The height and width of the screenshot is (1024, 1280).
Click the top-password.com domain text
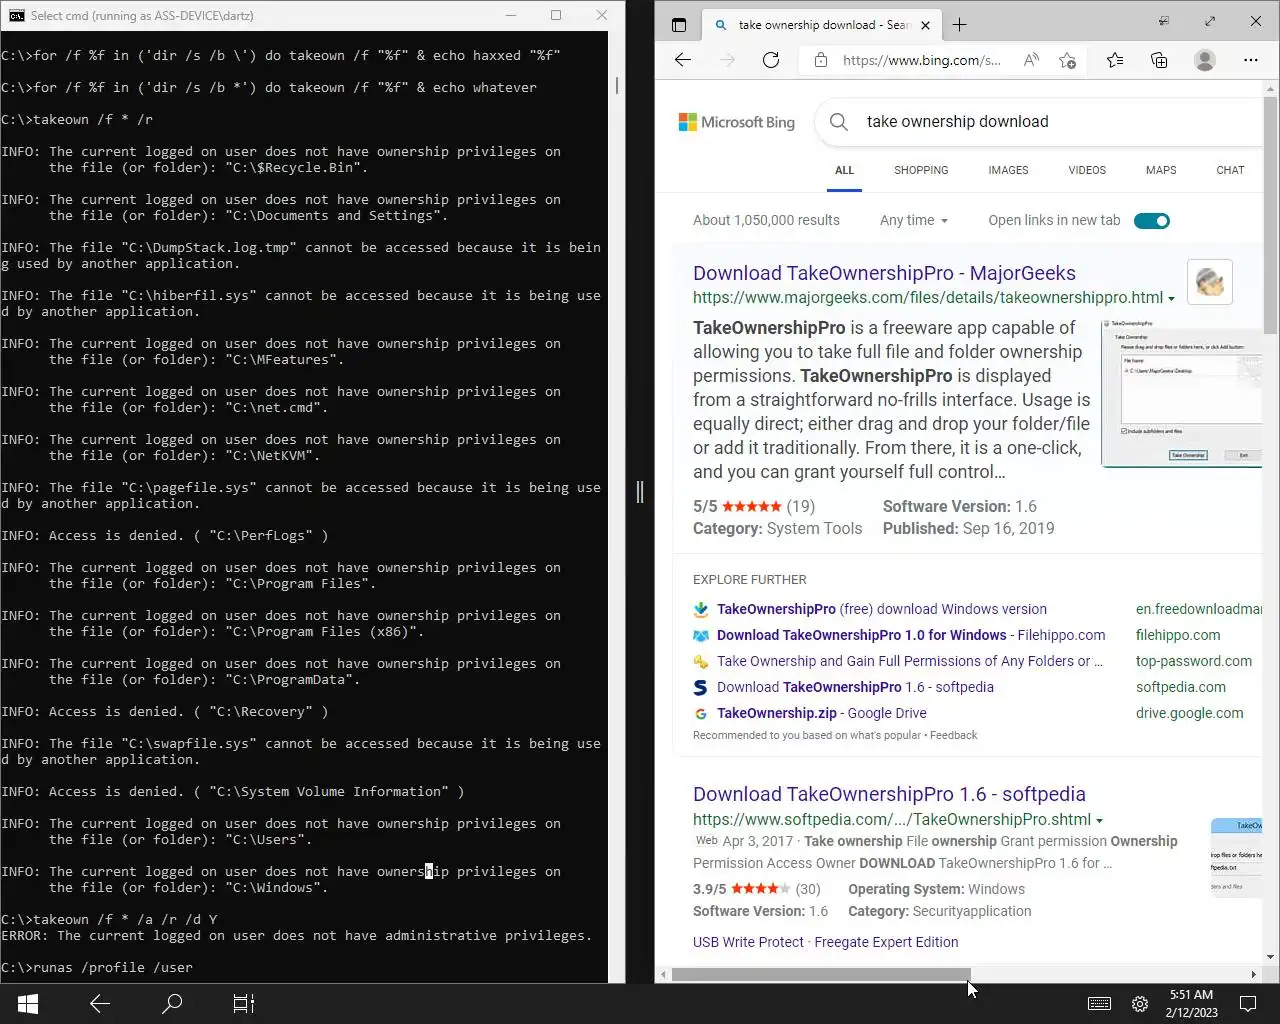pos(1194,661)
